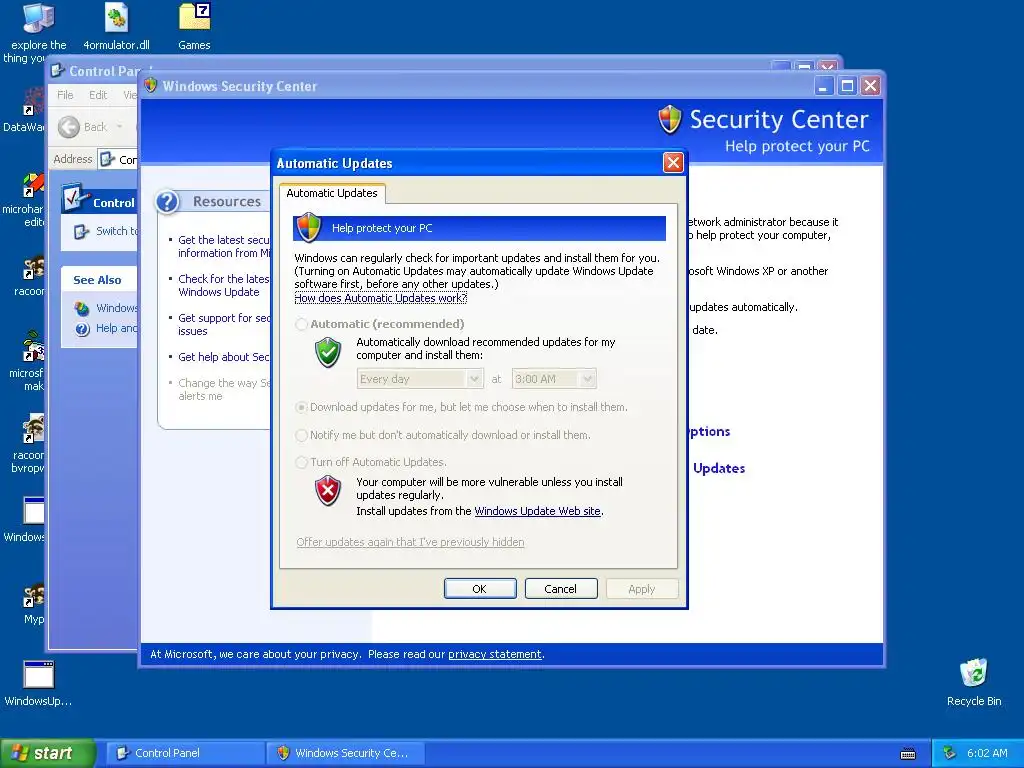
Task: Click the Automatic Updates link in Security Center
Action: click(x=718, y=468)
